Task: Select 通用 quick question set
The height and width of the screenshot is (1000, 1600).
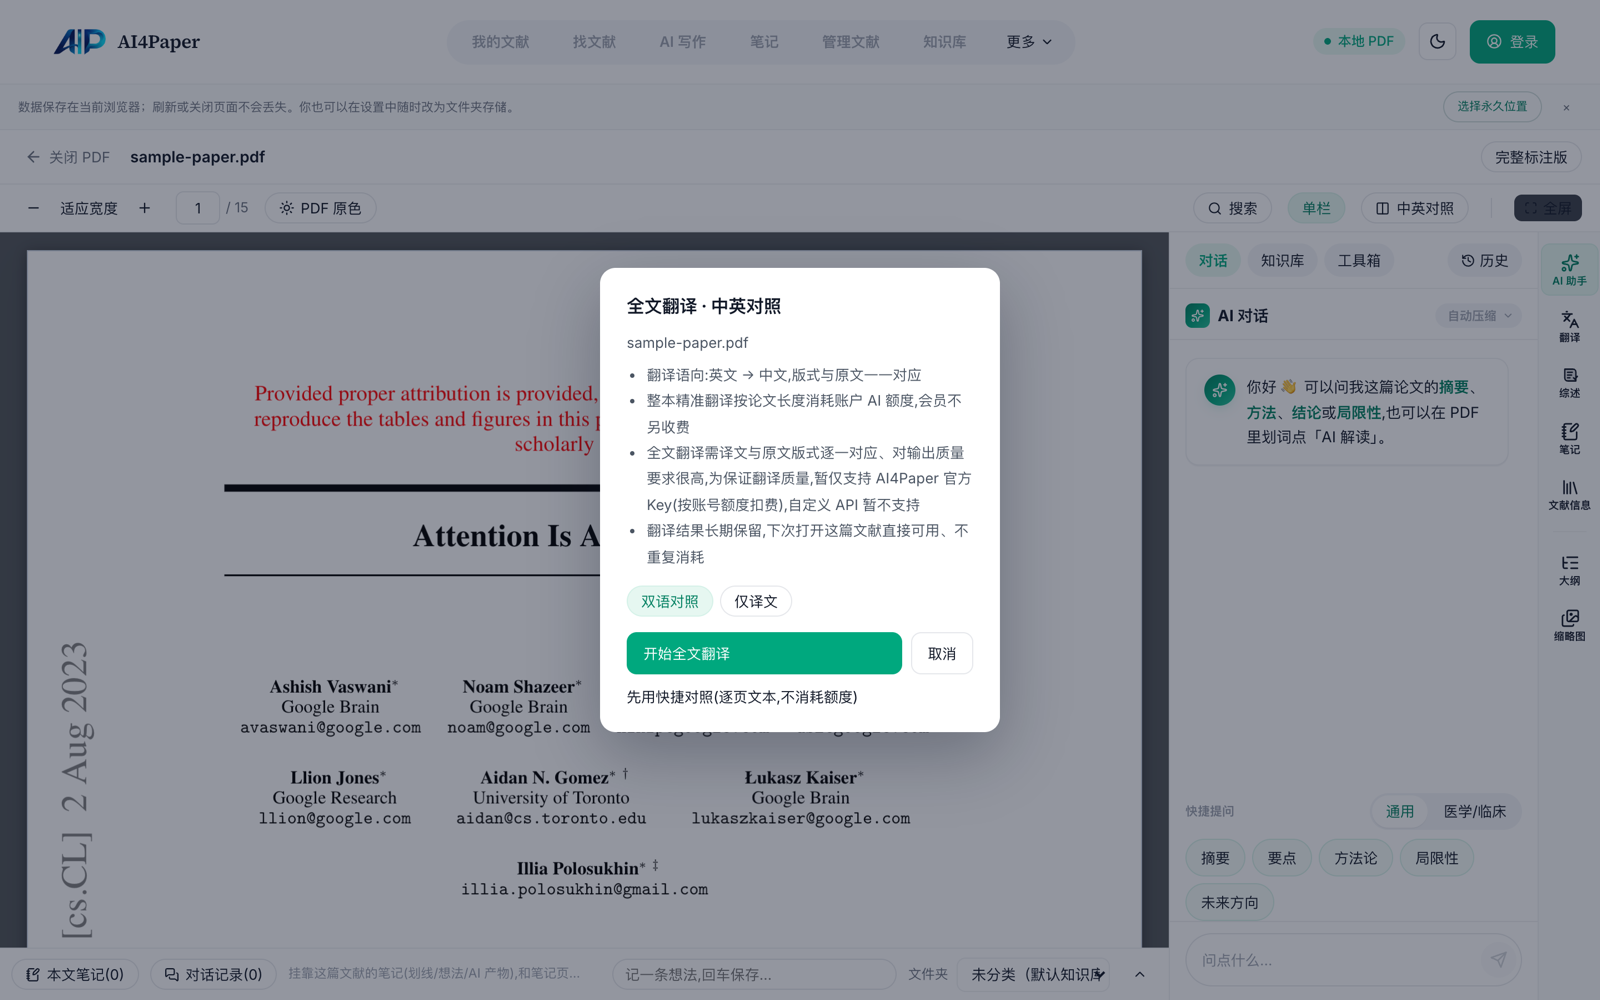Action: 1400,812
